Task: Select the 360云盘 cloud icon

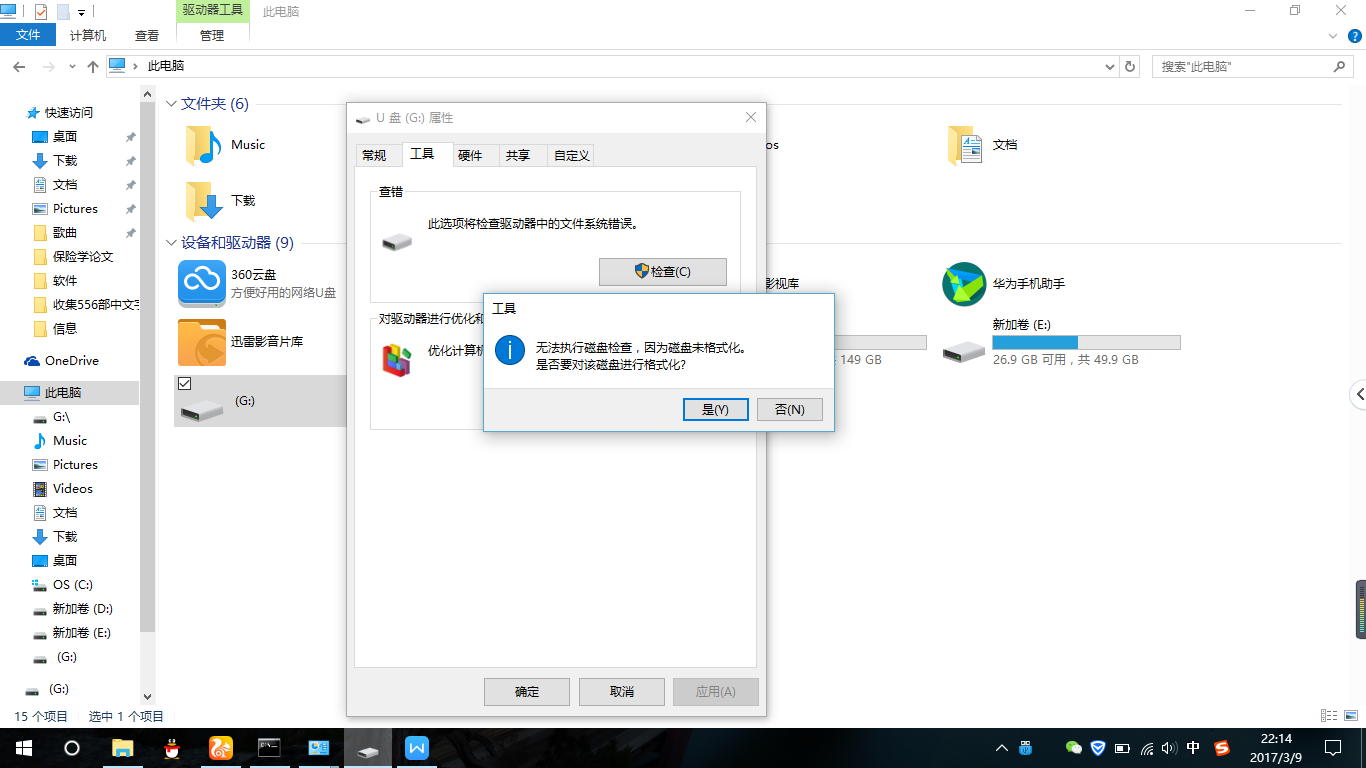Action: click(x=202, y=284)
